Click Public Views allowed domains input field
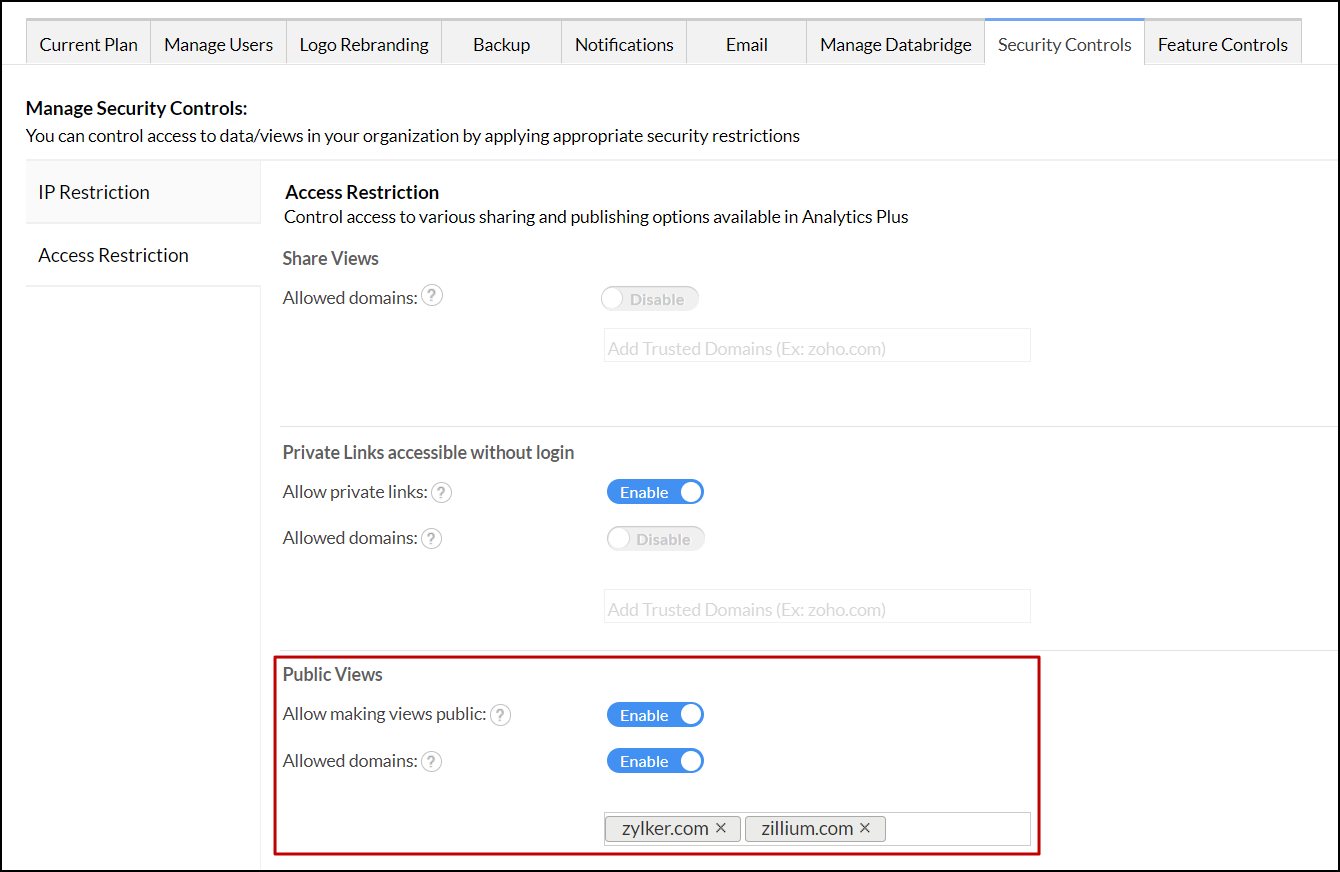The image size is (1340, 872). point(955,829)
